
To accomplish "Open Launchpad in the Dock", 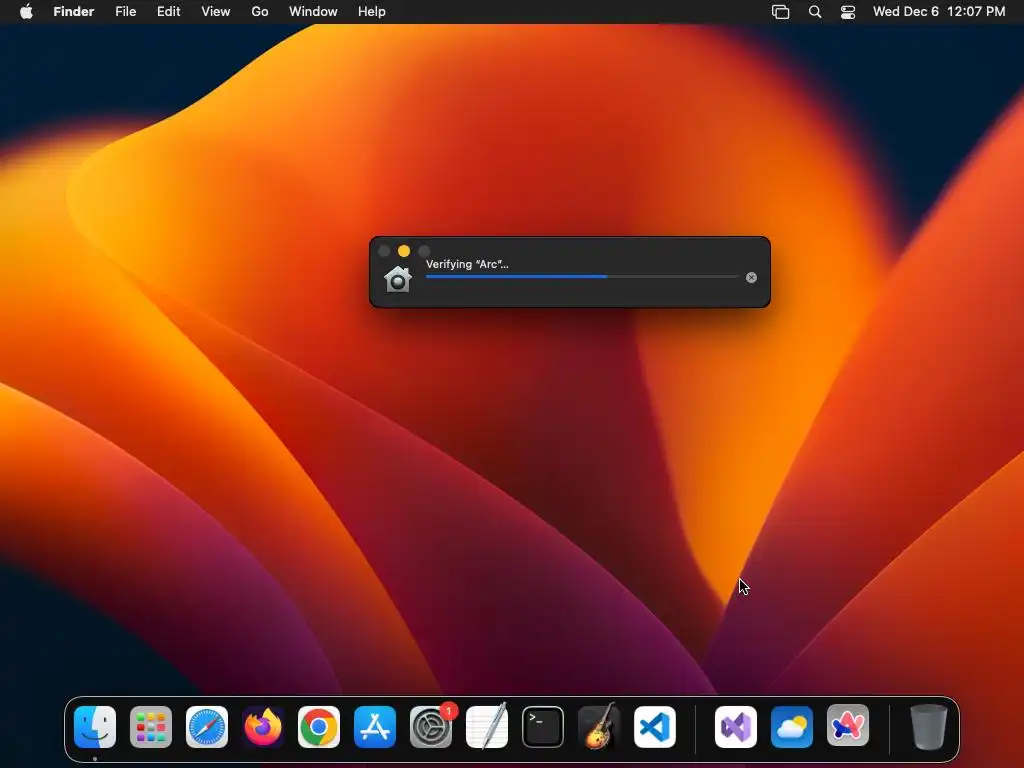I will coord(151,727).
